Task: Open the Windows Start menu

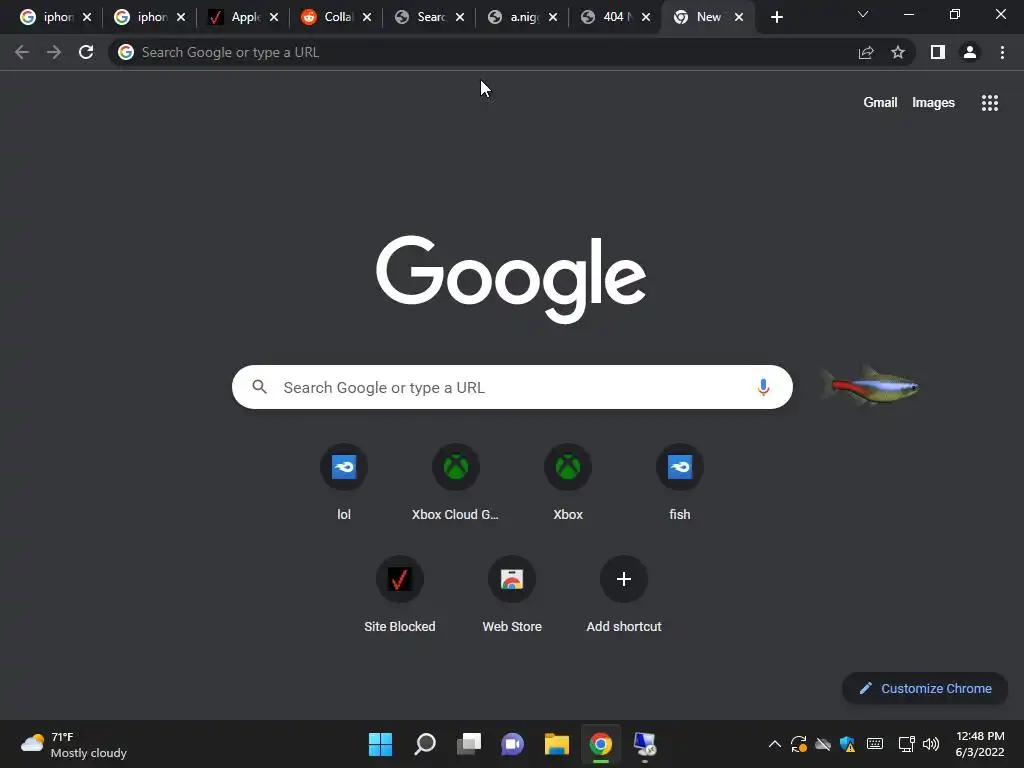Action: (x=380, y=744)
